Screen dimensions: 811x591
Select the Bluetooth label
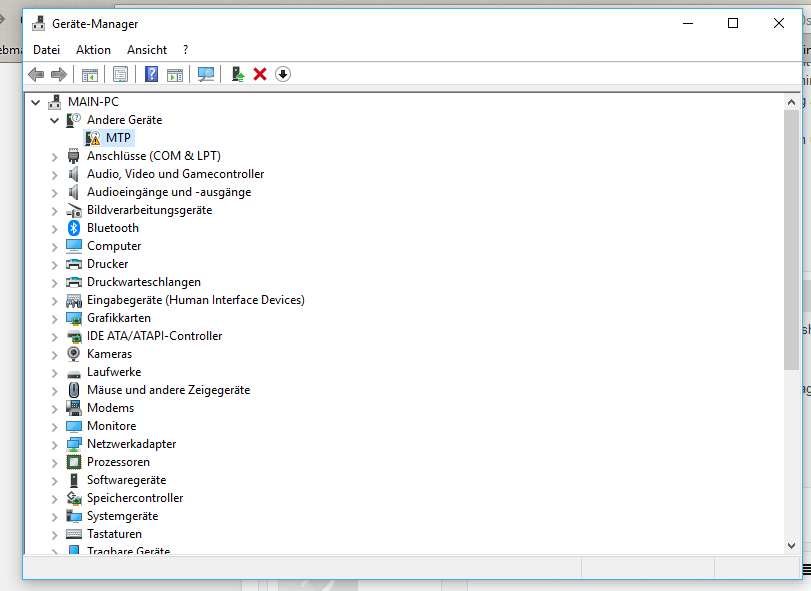point(113,228)
